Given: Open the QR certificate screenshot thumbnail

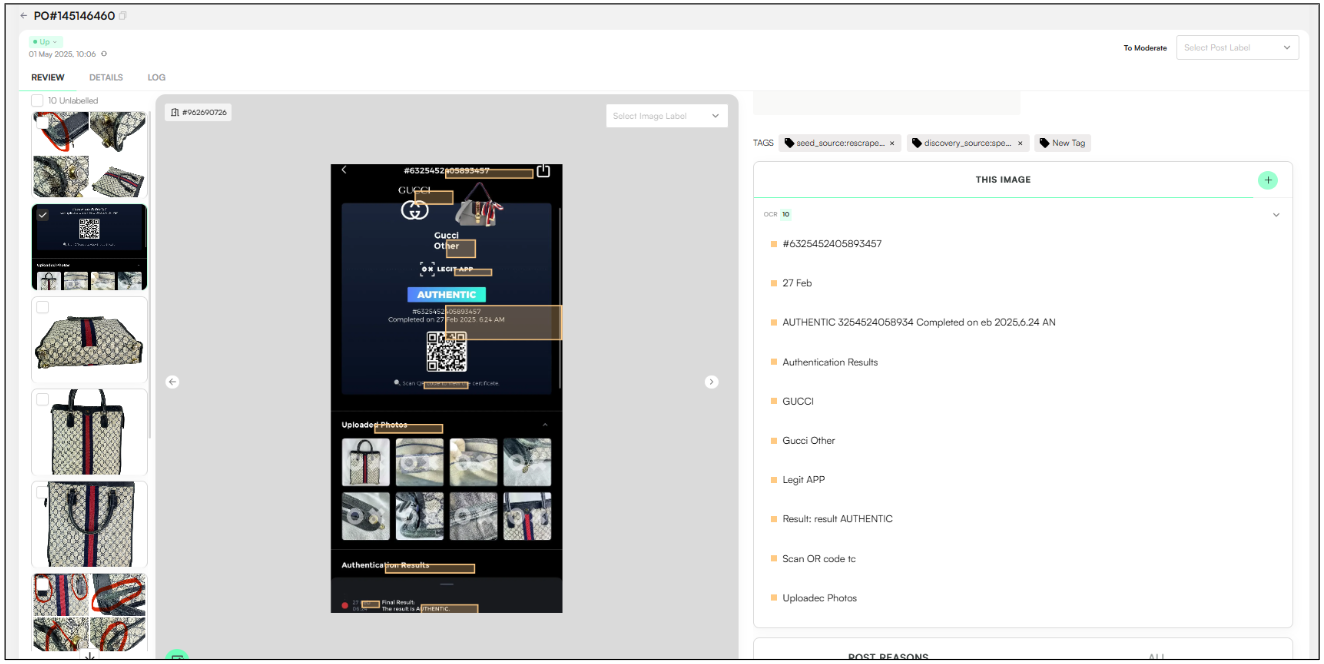Looking at the screenshot, I should pyautogui.click(x=89, y=247).
